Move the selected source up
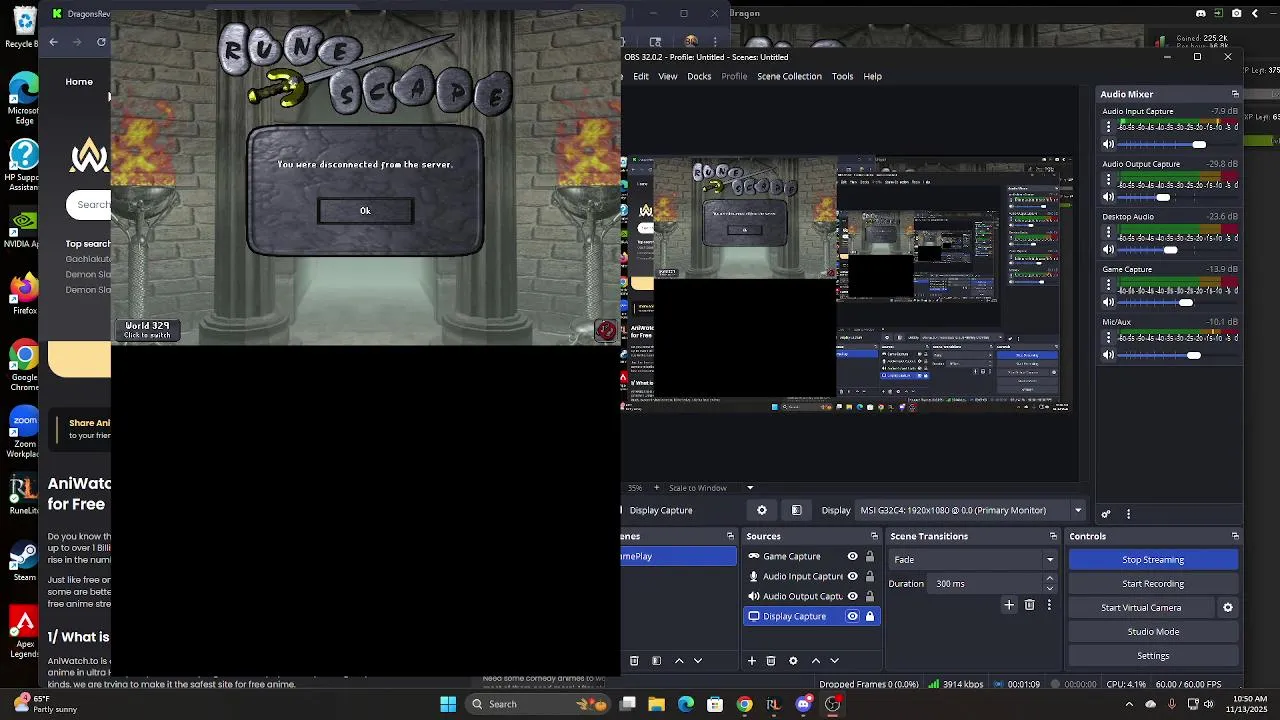1280x720 pixels. click(816, 661)
